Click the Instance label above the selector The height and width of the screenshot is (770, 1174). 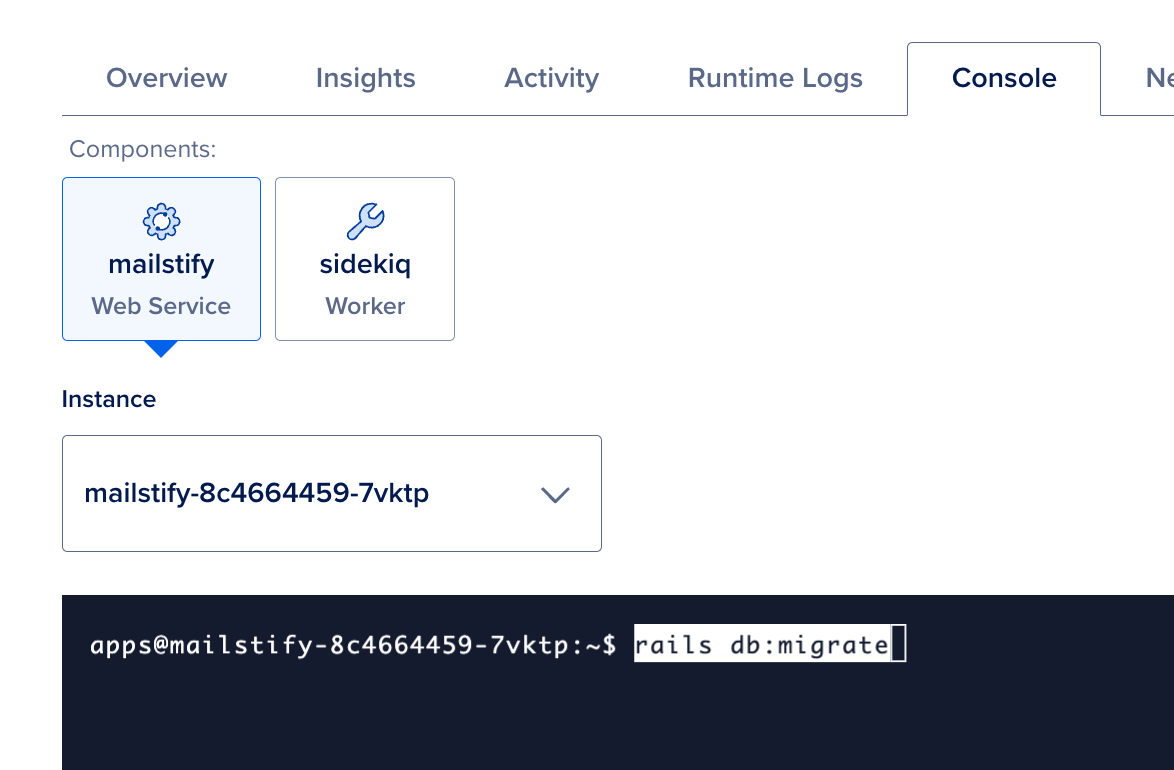pos(109,398)
